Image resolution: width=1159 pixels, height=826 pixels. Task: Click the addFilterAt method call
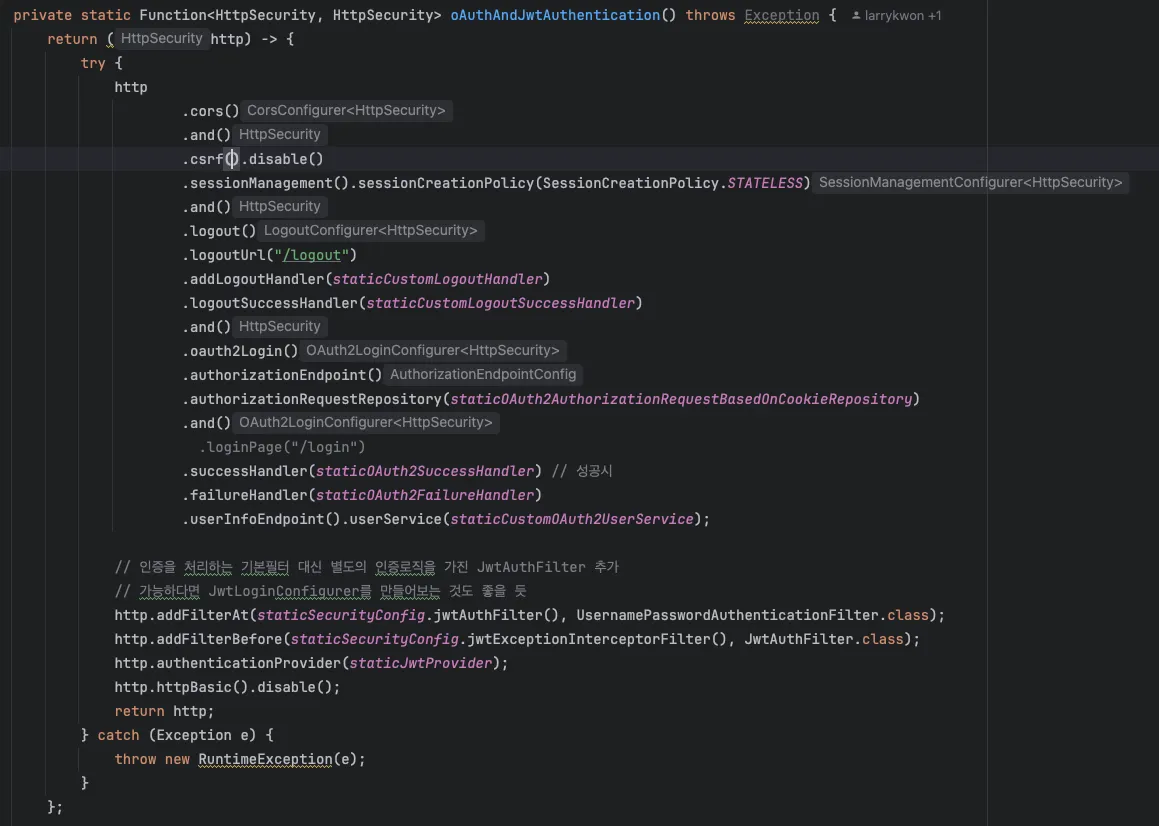point(202,615)
